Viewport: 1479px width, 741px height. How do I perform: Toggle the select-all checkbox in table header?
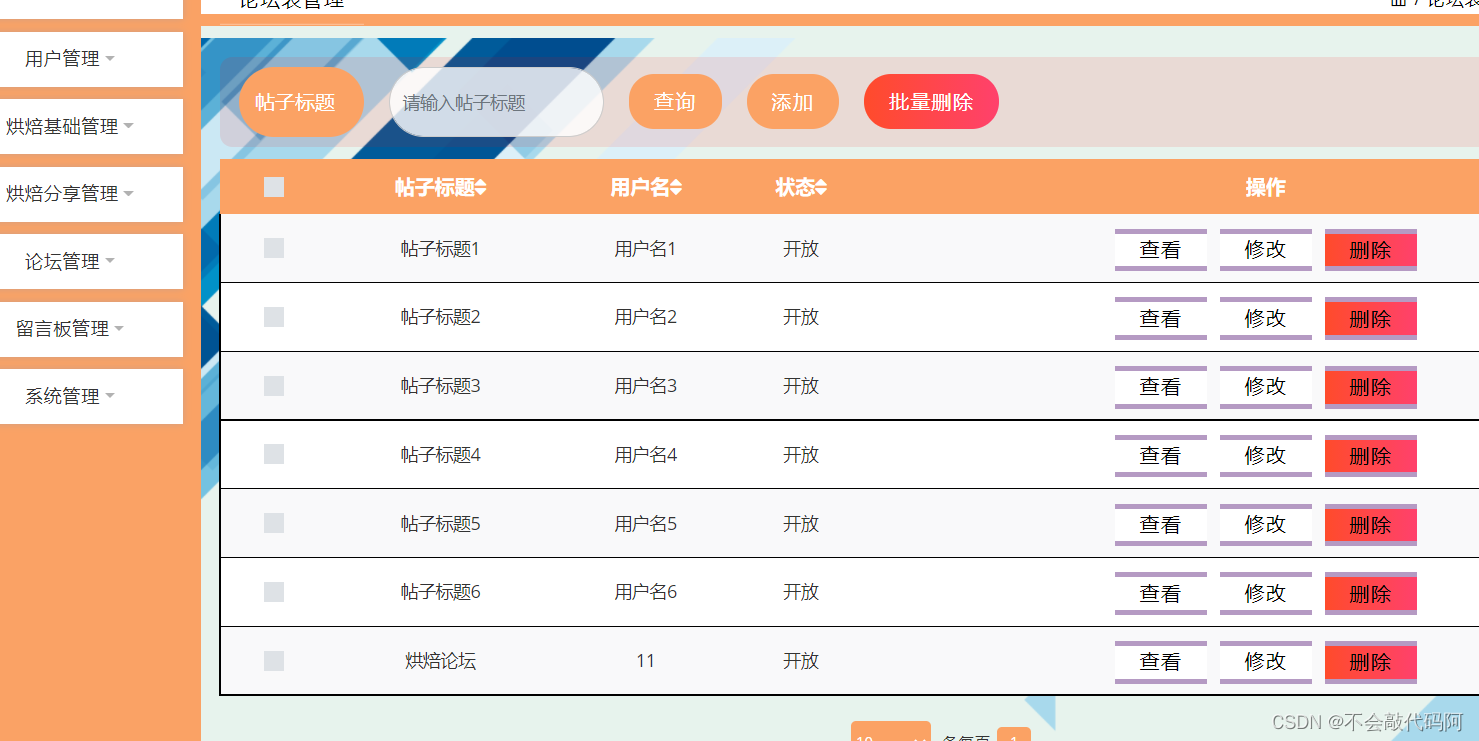pos(274,187)
